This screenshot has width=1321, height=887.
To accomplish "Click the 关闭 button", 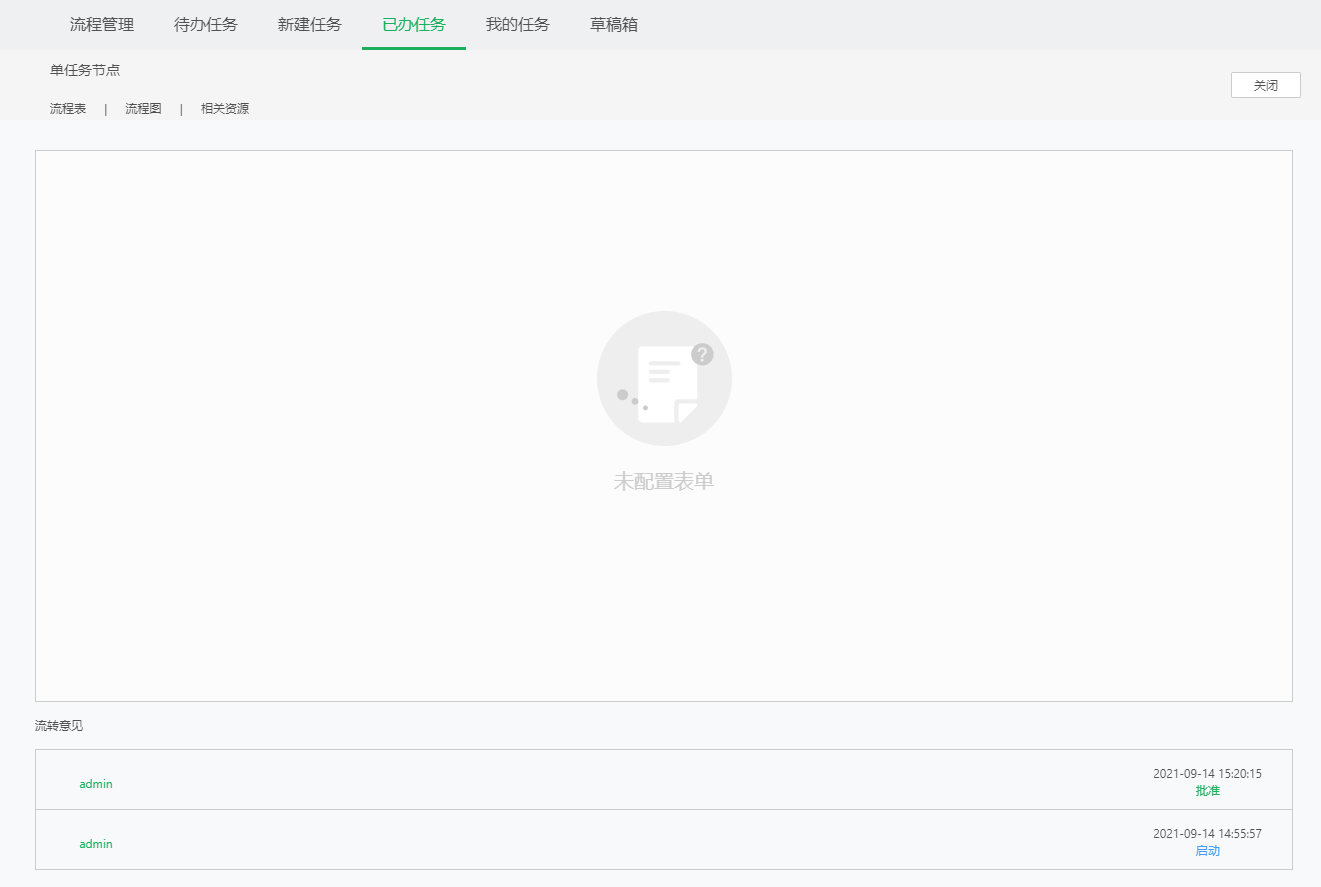I will 1265,85.
